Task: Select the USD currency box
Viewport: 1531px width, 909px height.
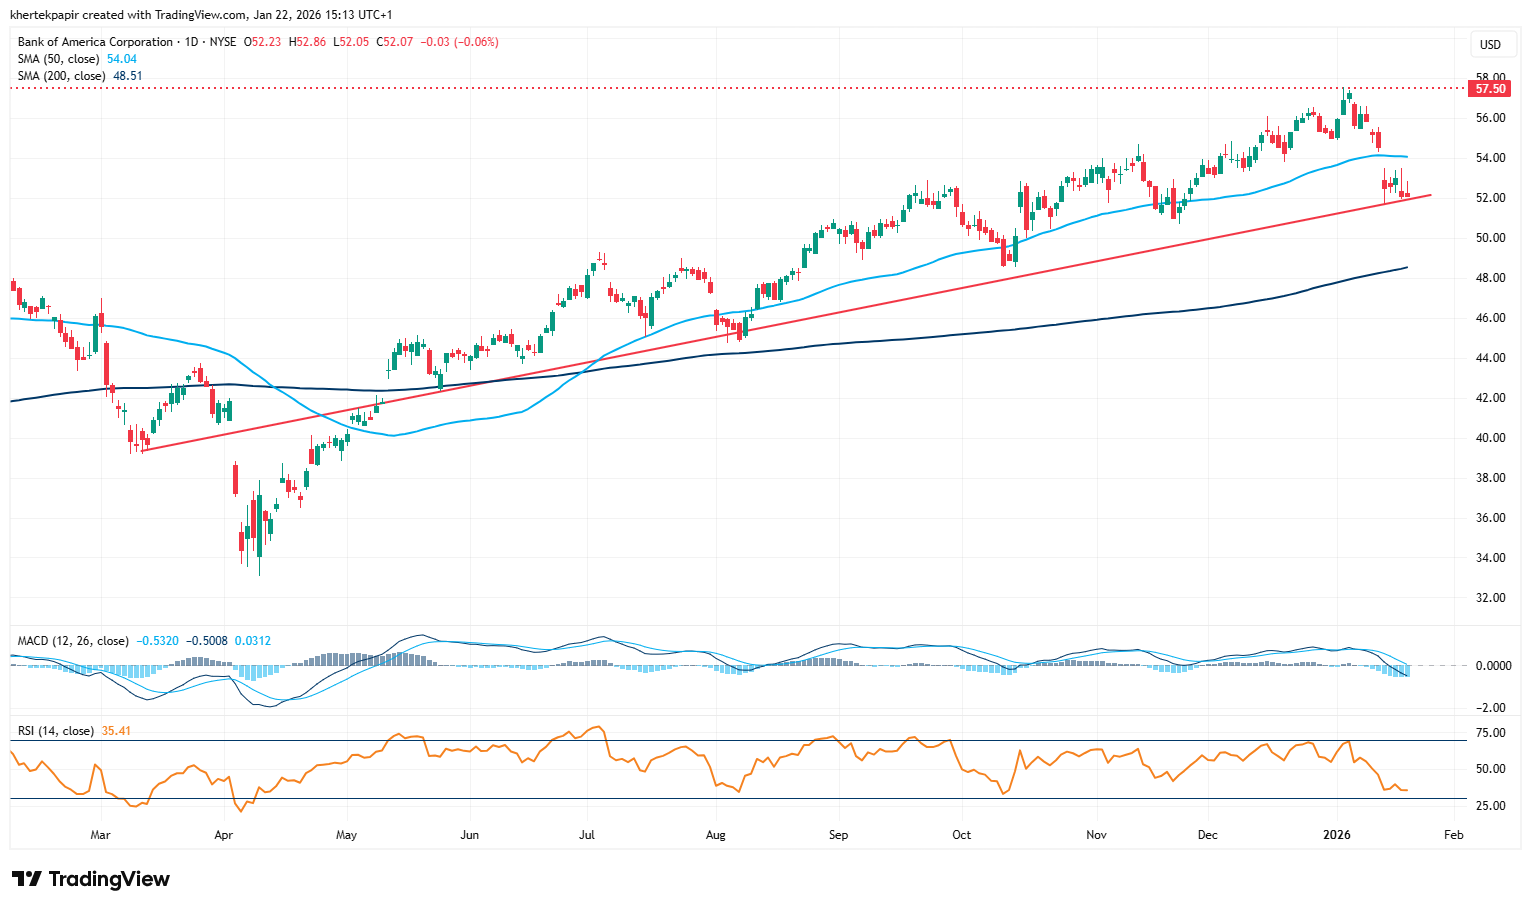Action: pos(1490,45)
